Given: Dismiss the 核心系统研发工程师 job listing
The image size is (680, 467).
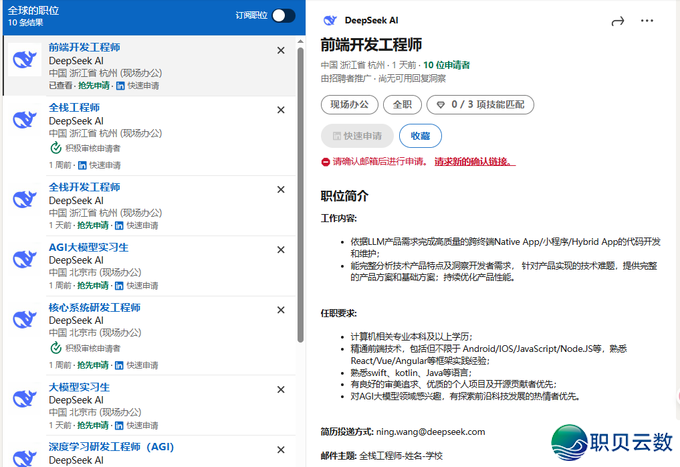Looking at the screenshot, I should click(x=281, y=310).
